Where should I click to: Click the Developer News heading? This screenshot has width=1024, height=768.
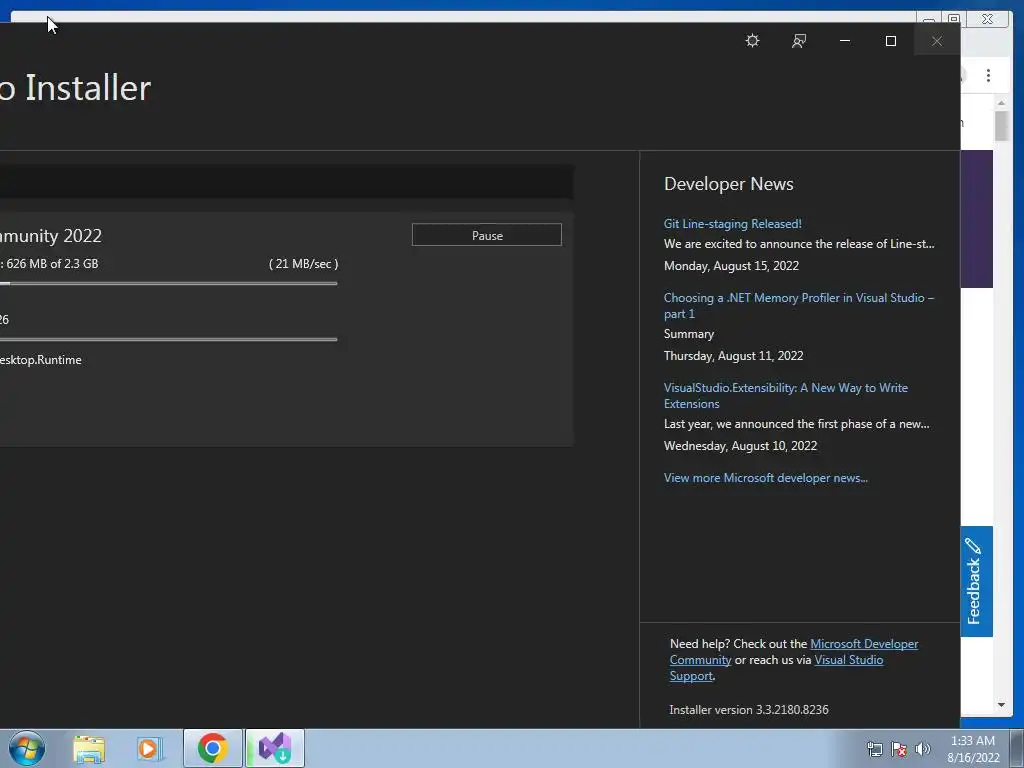(728, 184)
